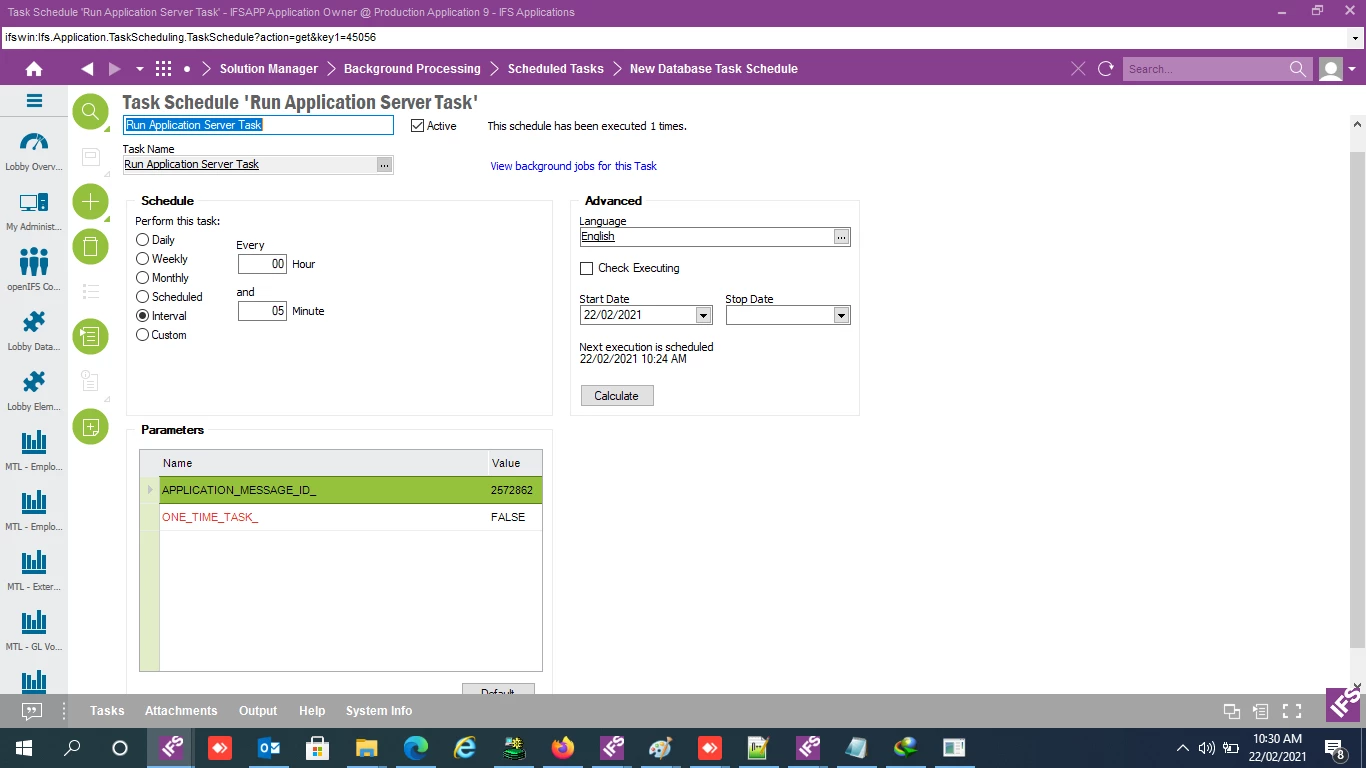Toggle the full screen icon in bottom bar

tap(1292, 711)
